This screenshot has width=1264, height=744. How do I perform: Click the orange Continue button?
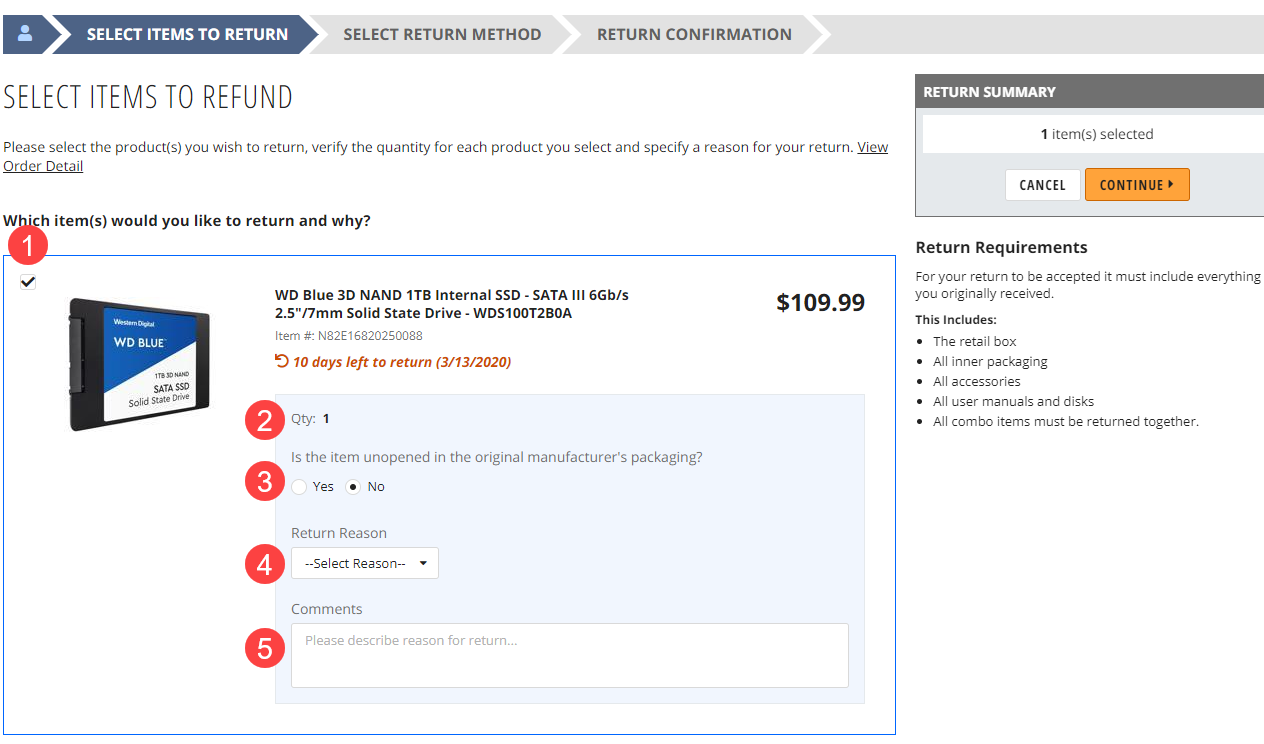pos(1137,184)
